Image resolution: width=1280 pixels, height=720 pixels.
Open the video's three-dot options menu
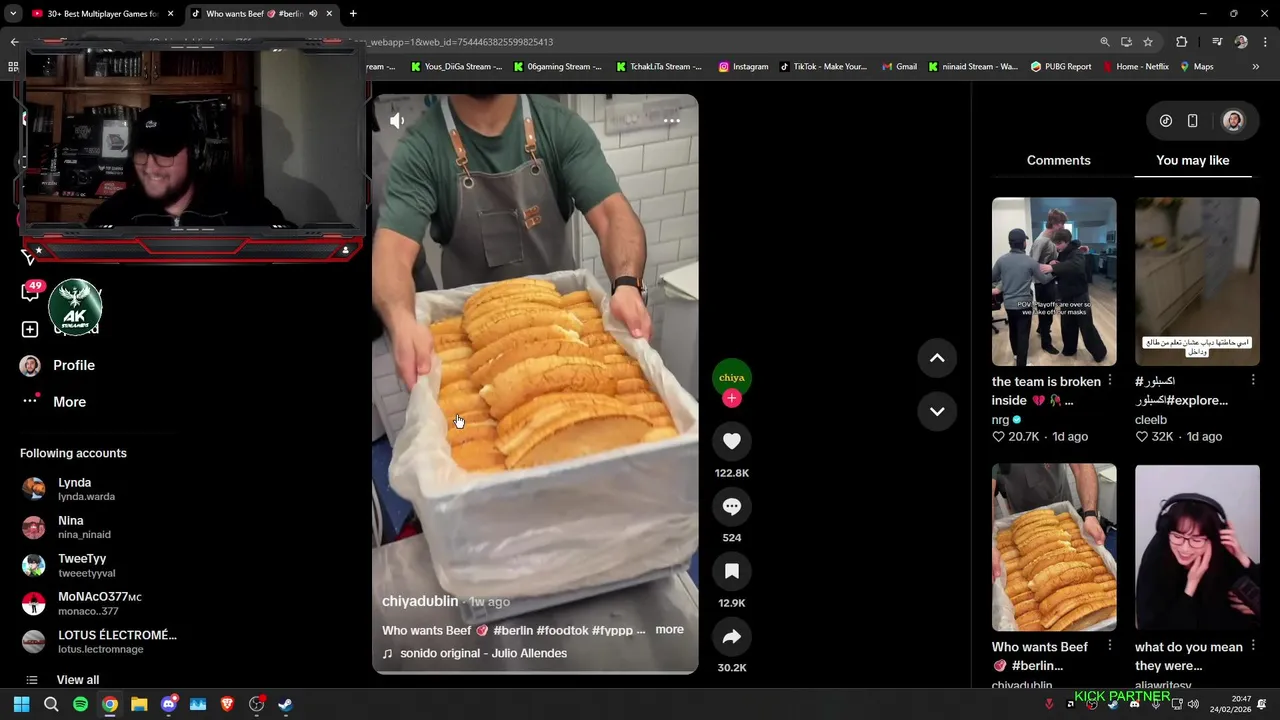(672, 121)
